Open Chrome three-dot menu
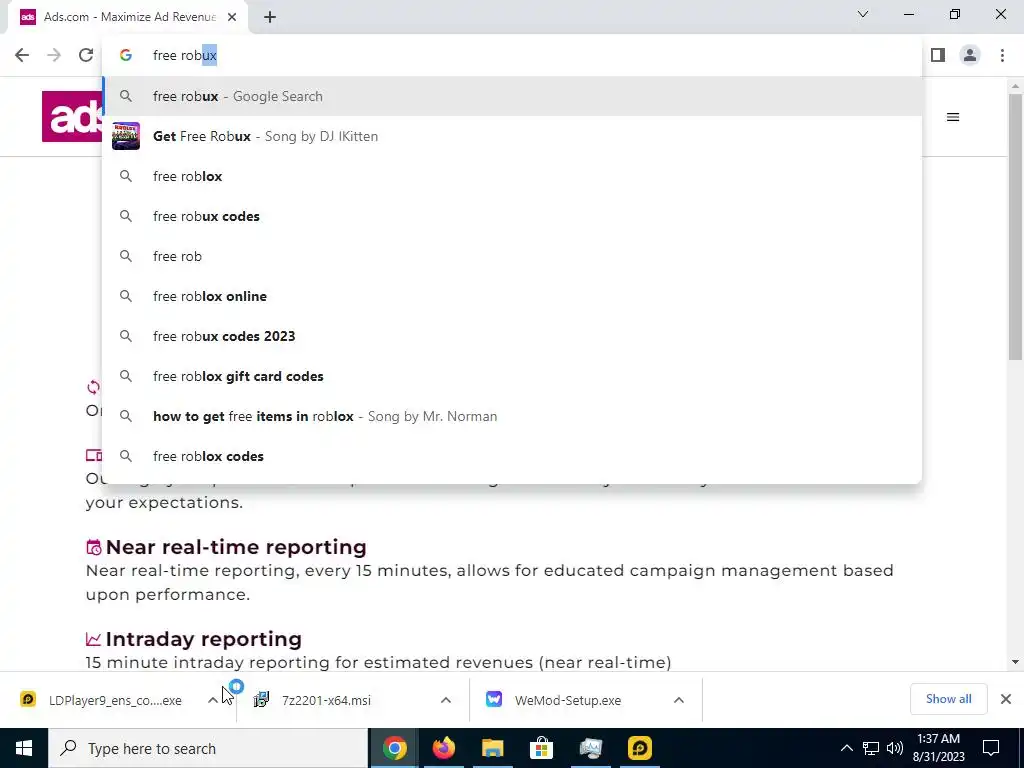The width and height of the screenshot is (1024, 768). coord(1002,55)
